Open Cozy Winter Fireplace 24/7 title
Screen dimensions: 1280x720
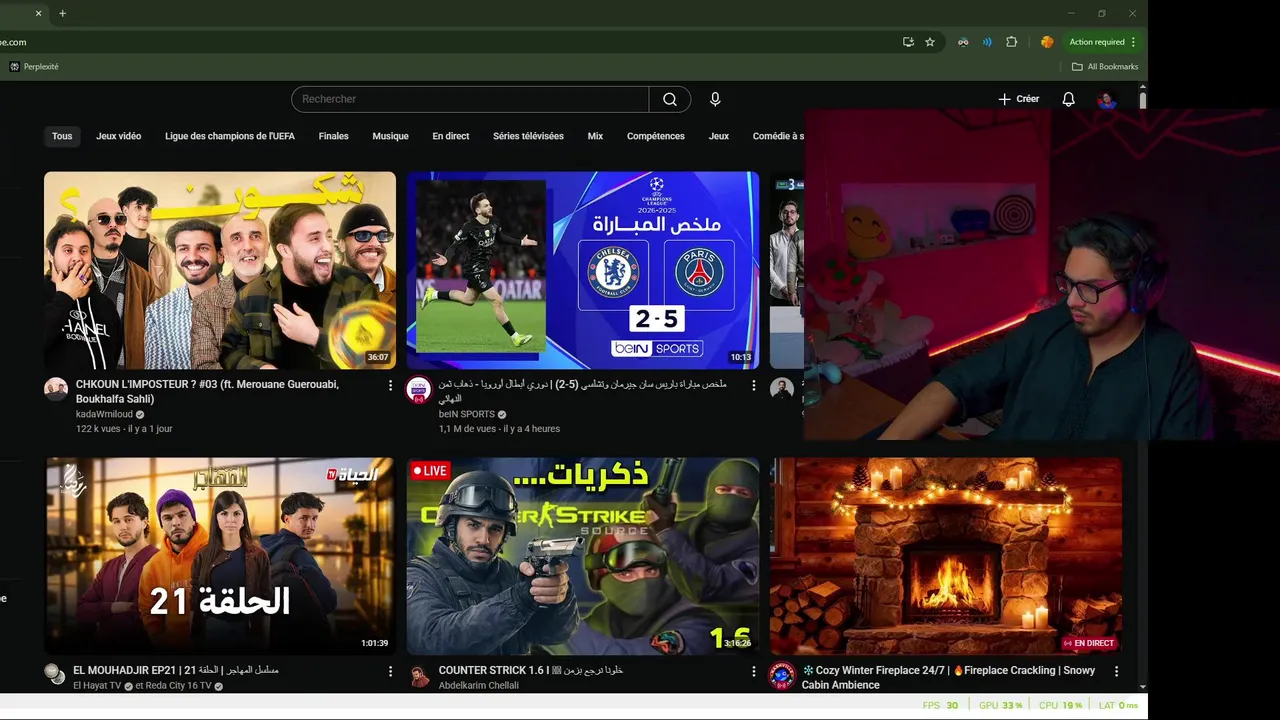point(948,677)
